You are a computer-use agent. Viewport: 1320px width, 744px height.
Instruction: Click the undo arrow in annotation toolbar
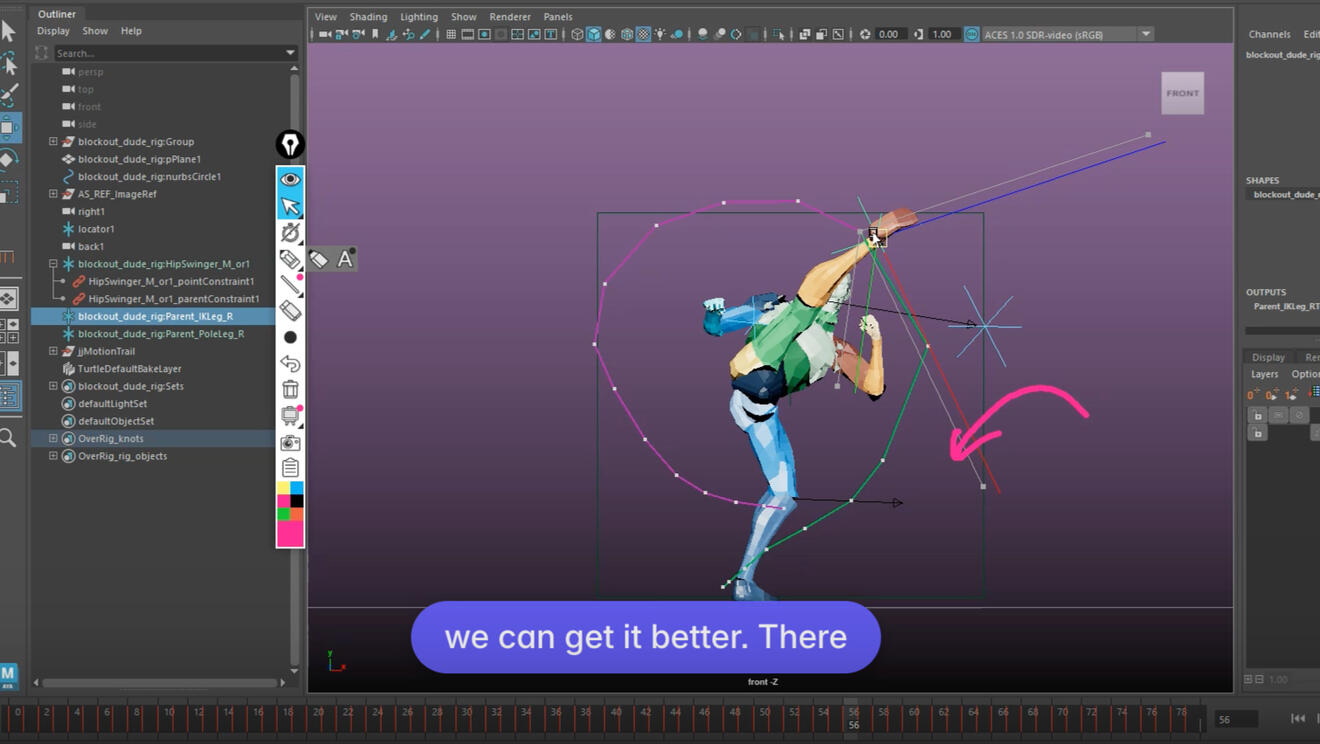[x=290, y=364]
